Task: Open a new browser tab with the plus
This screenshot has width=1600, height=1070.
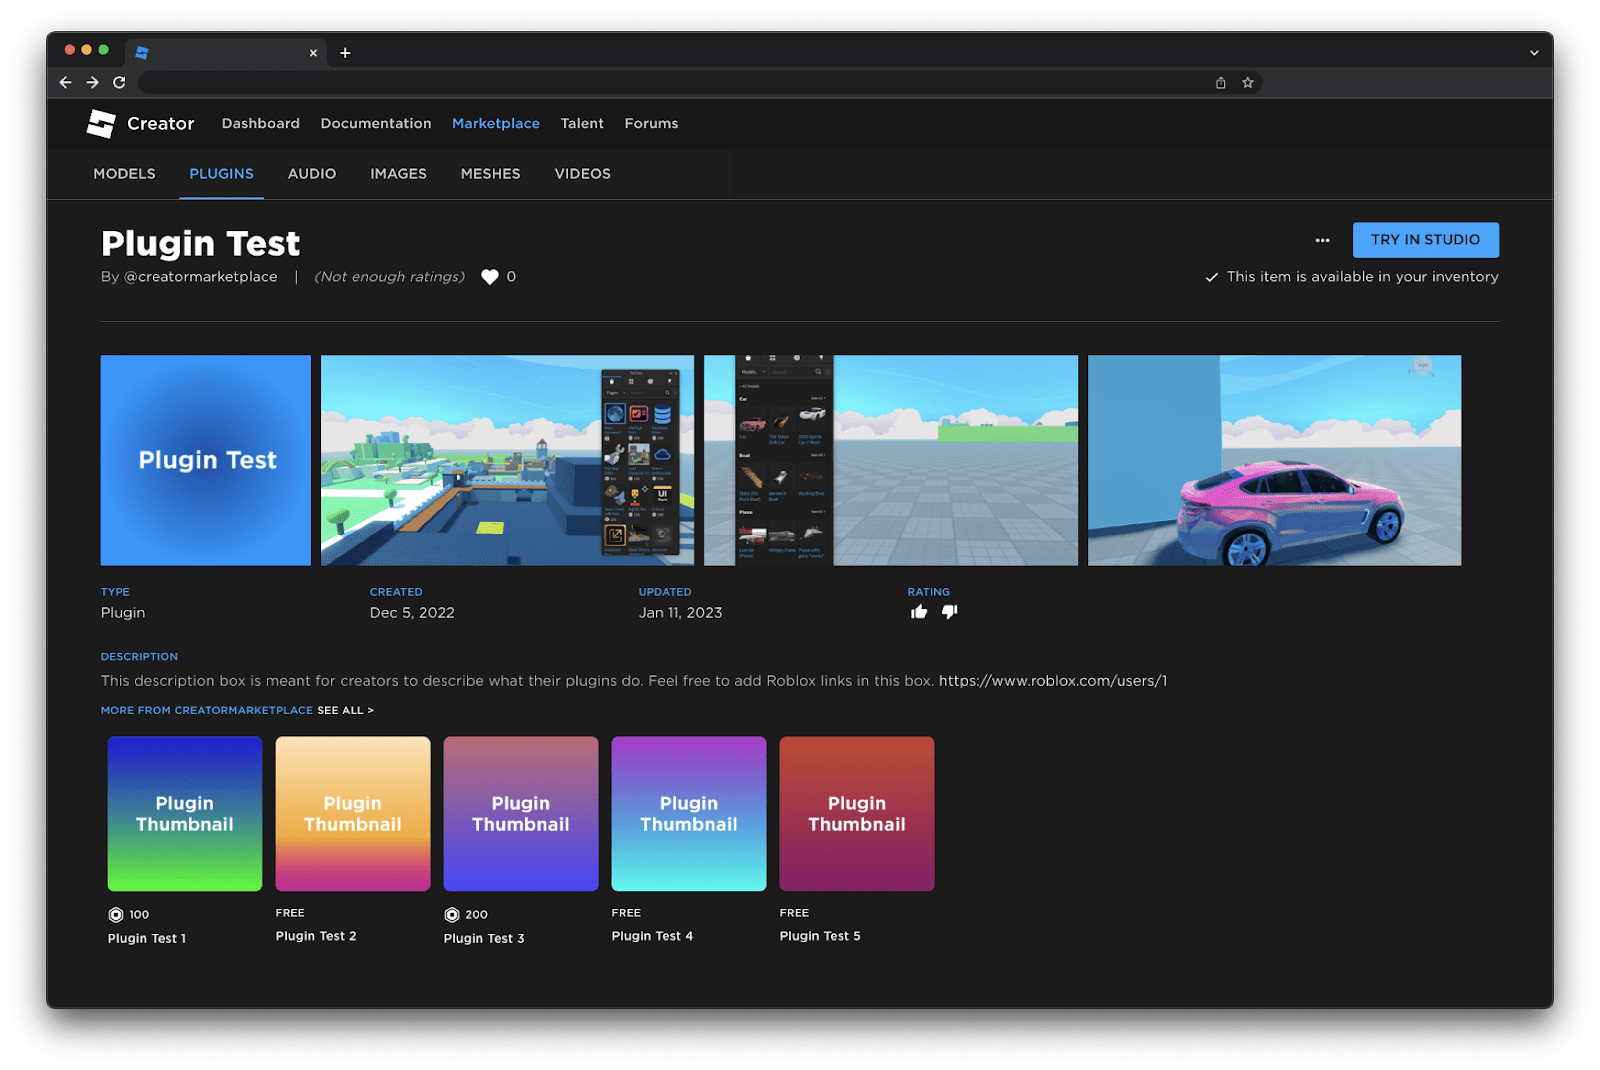Action: [x=345, y=53]
